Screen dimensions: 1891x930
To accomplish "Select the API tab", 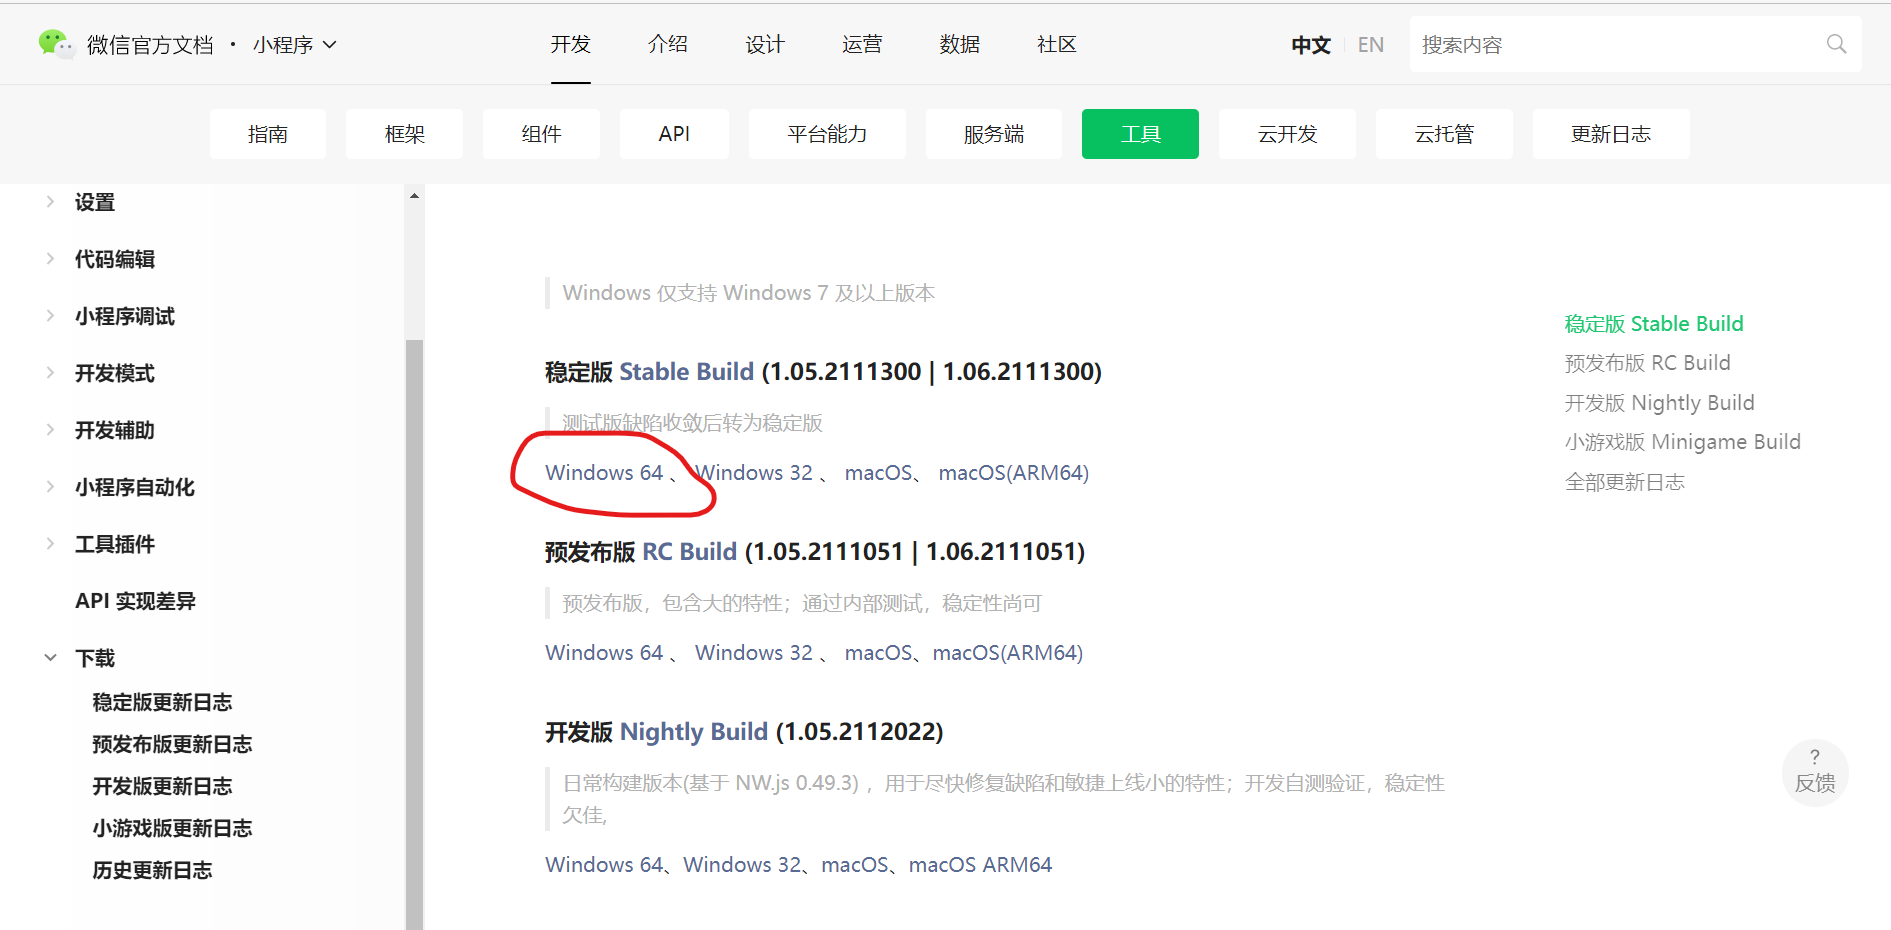I will point(674,134).
